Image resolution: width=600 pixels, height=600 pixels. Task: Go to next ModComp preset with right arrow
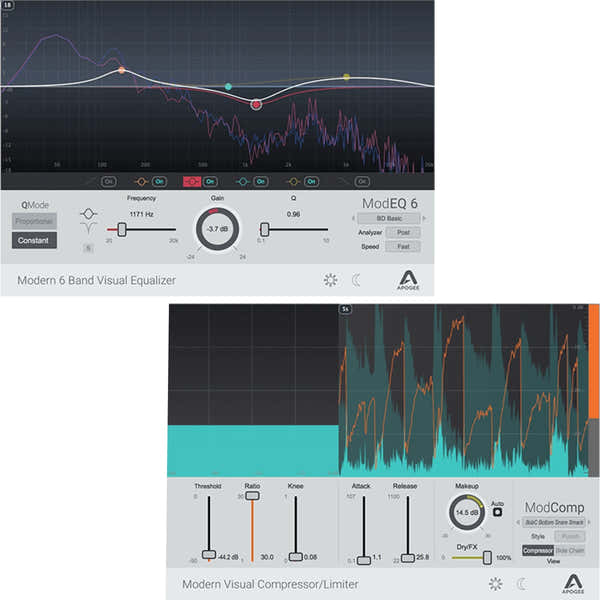tap(589, 522)
